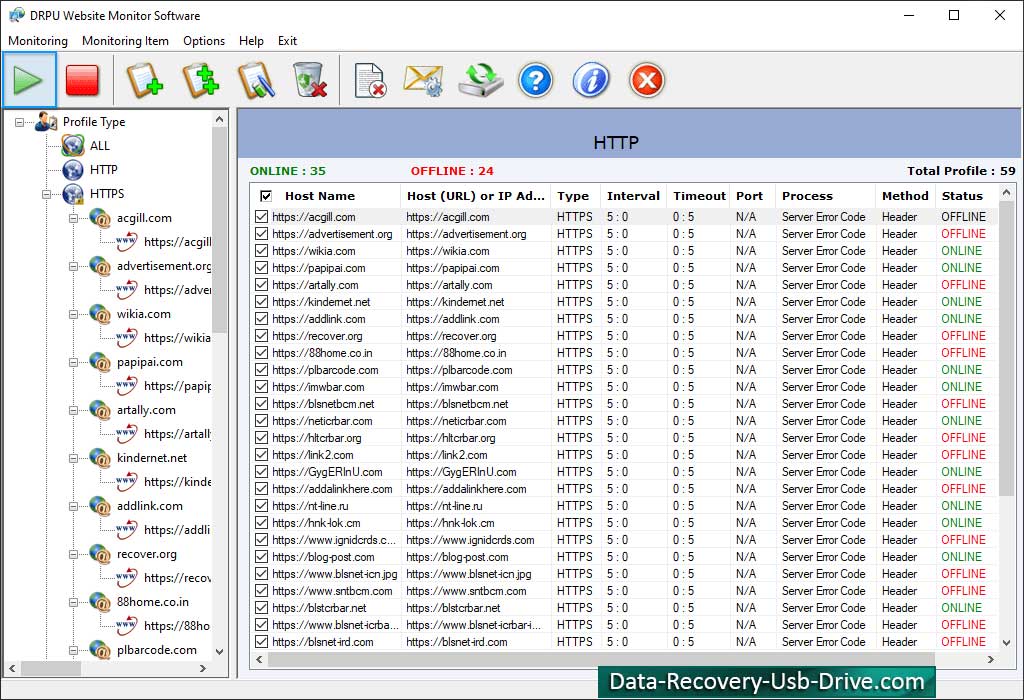Uncheck the https://wikia.com row checkbox
The image size is (1024, 700).
pos(261,250)
